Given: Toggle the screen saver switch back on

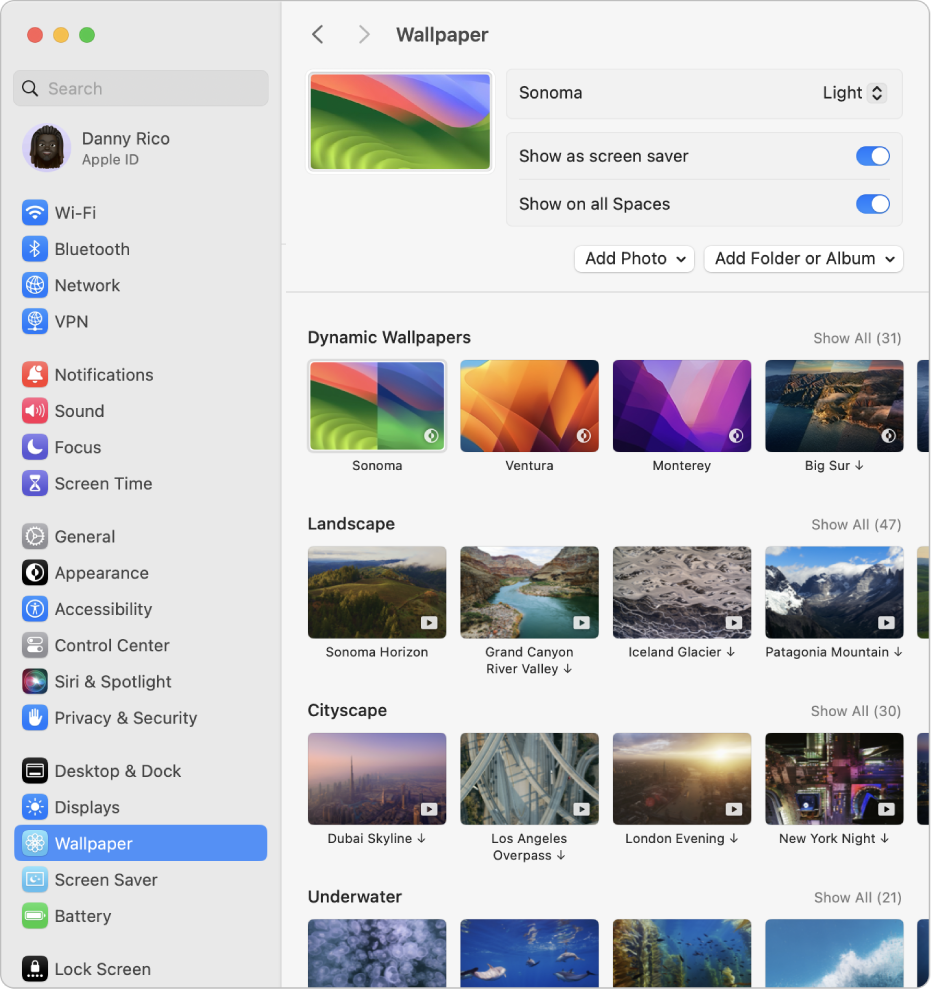Looking at the screenshot, I should pos(872,156).
